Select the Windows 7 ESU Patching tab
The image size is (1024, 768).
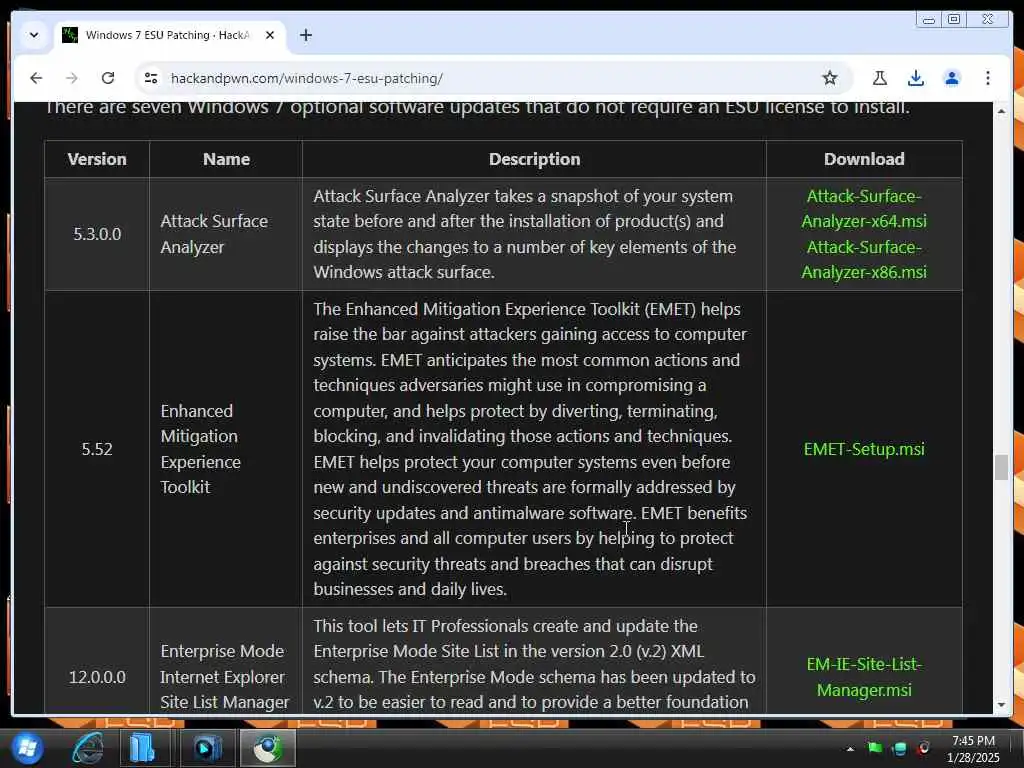click(170, 35)
